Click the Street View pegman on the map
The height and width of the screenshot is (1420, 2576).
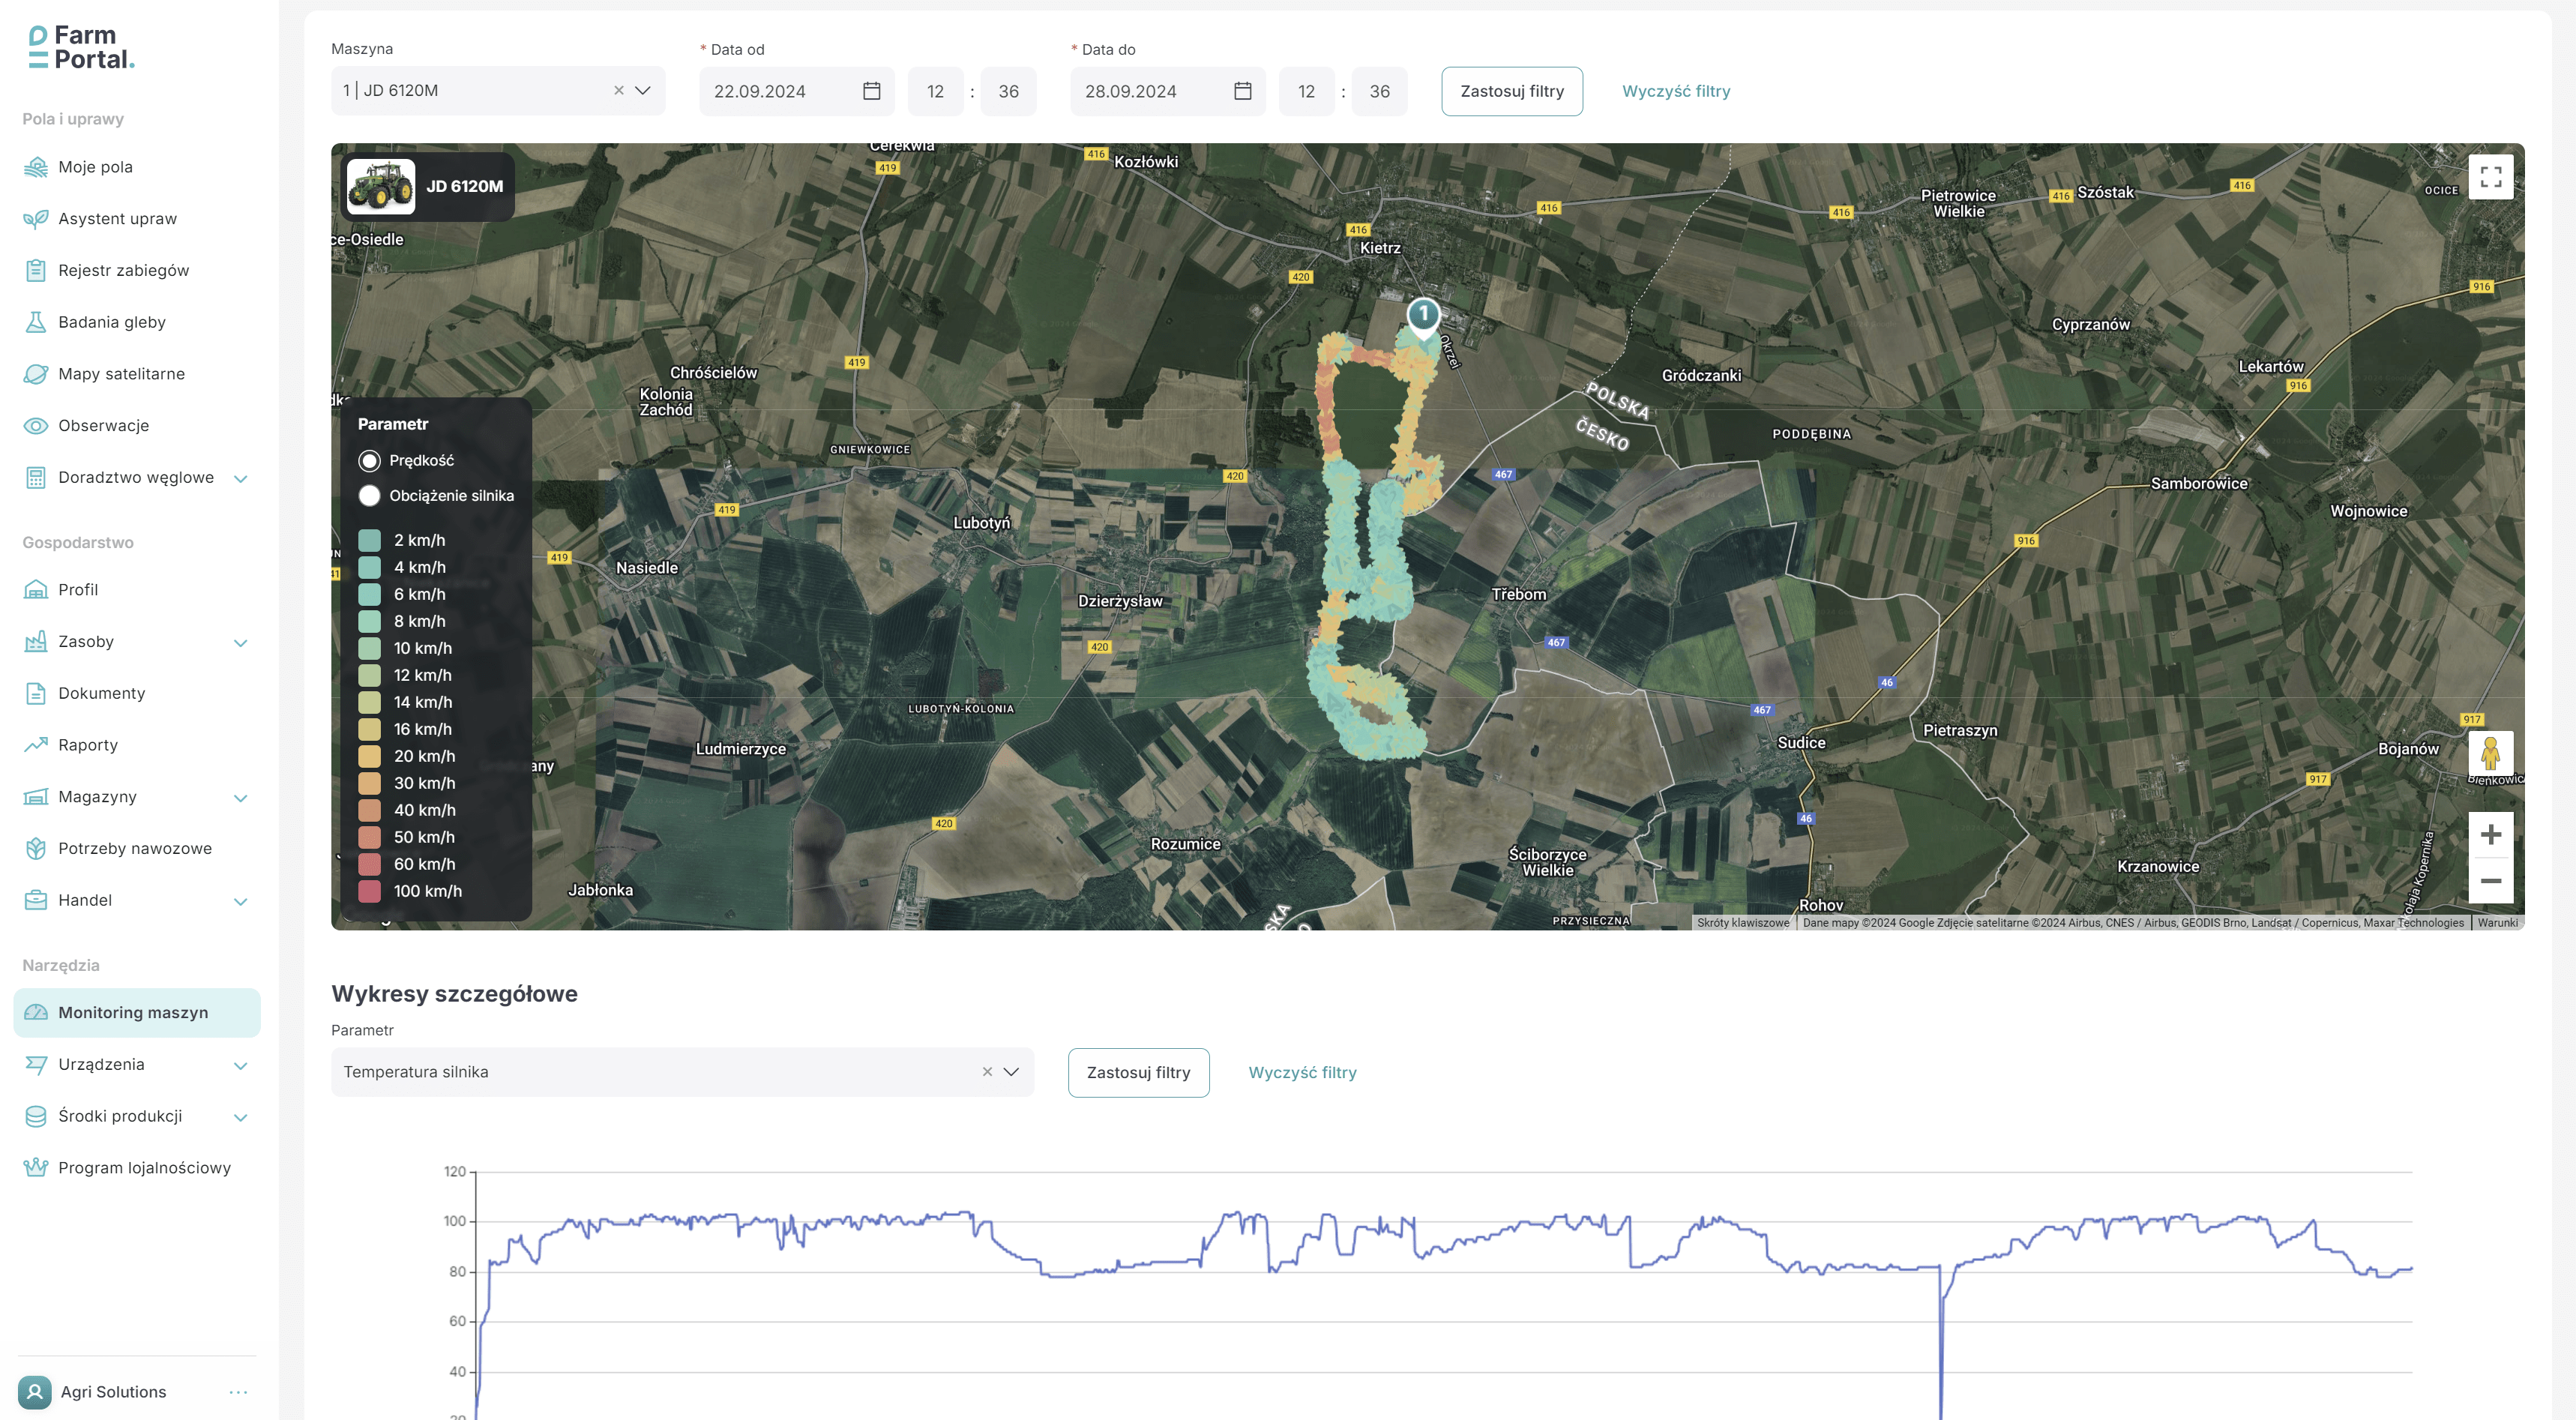[x=2493, y=751]
